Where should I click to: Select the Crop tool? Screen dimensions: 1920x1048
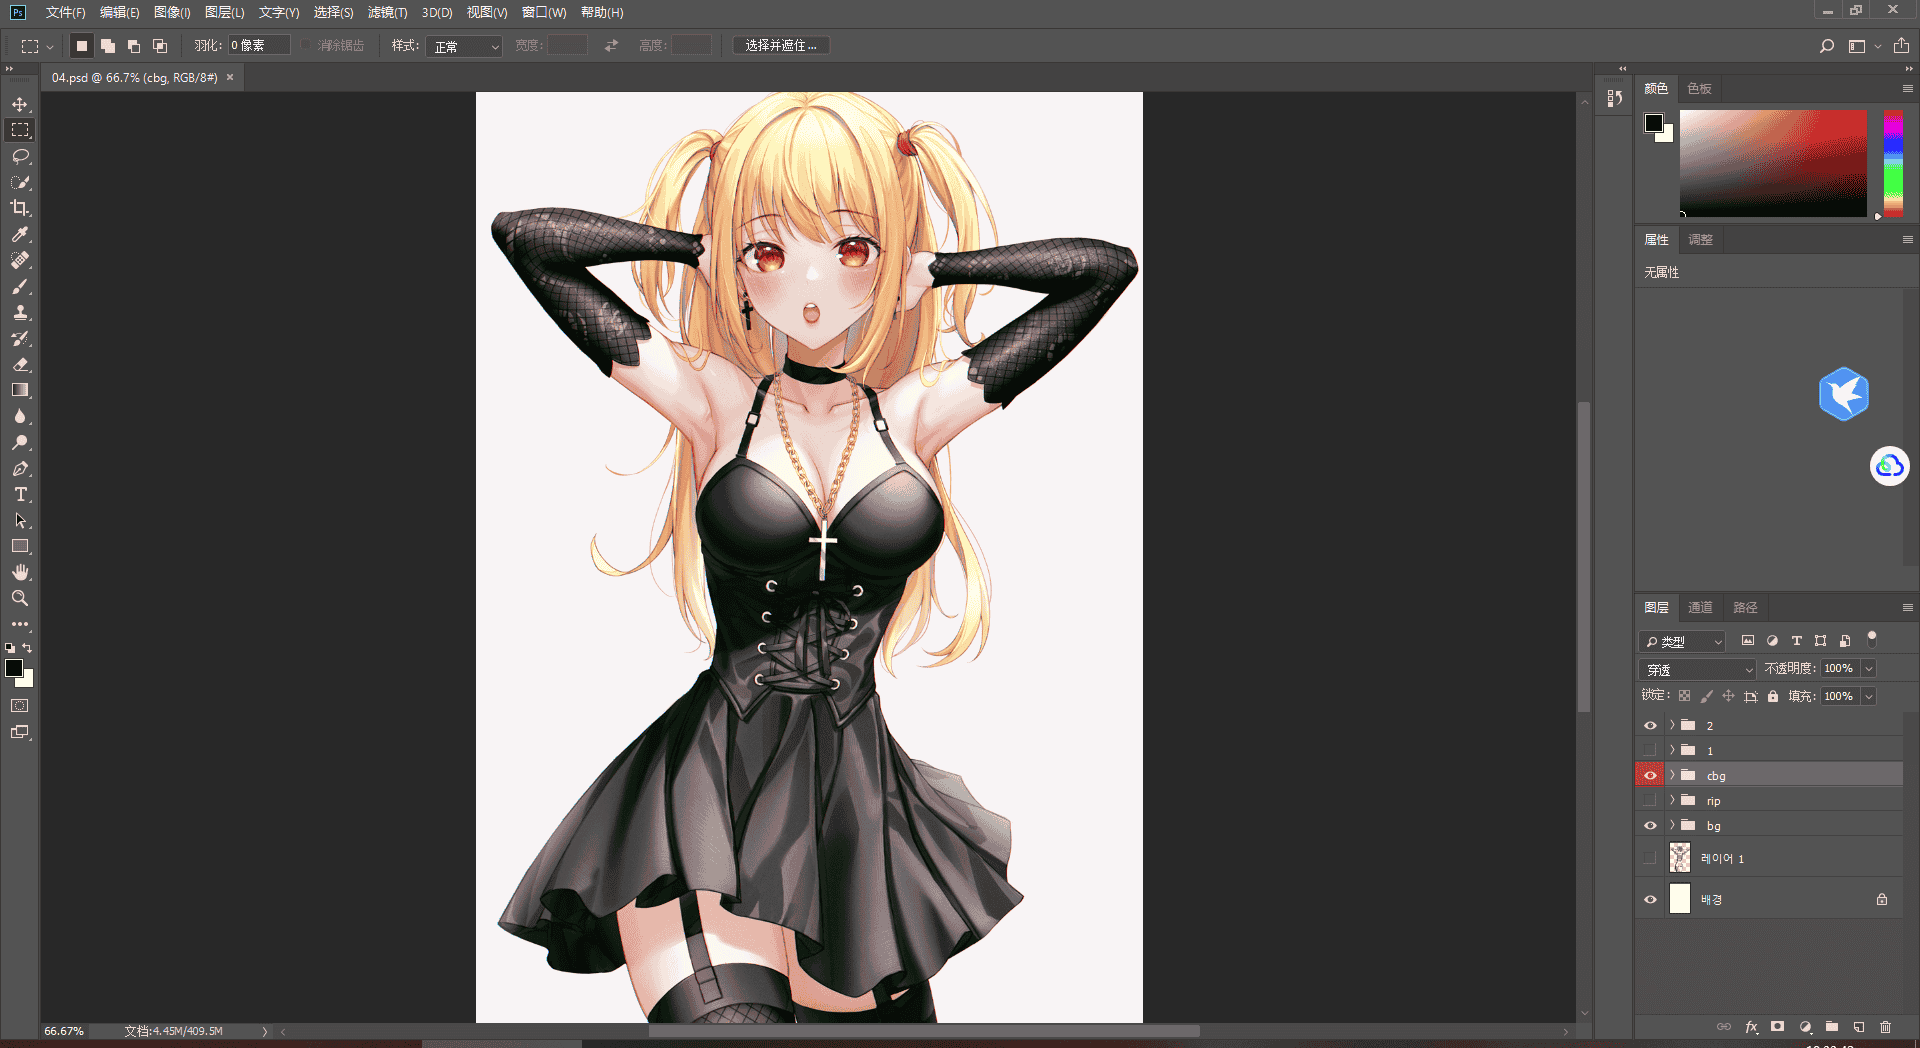[x=20, y=208]
